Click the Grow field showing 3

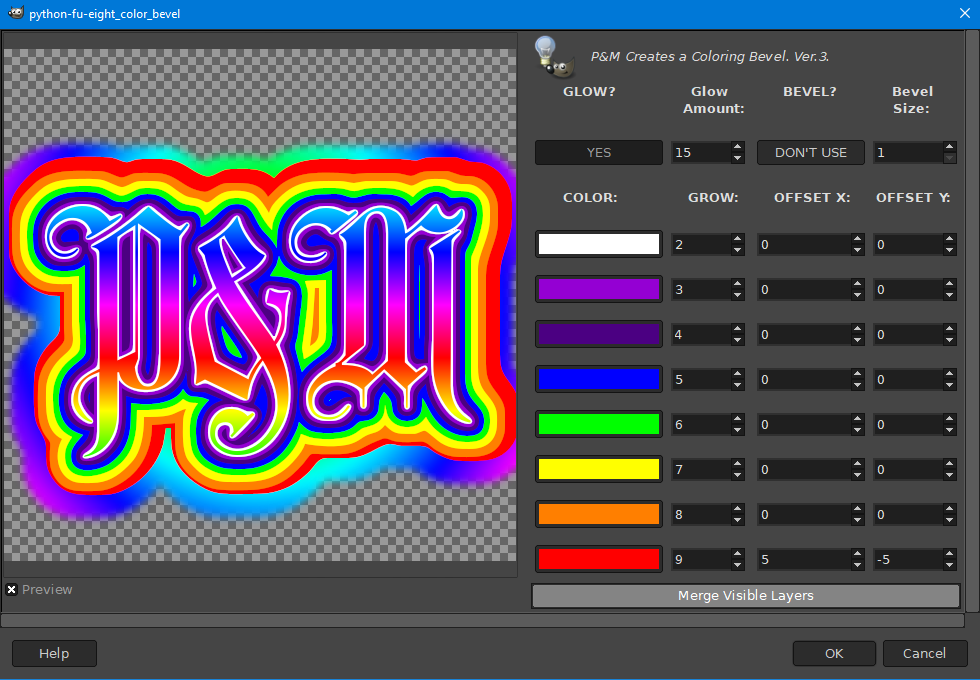pyautogui.click(x=701, y=289)
